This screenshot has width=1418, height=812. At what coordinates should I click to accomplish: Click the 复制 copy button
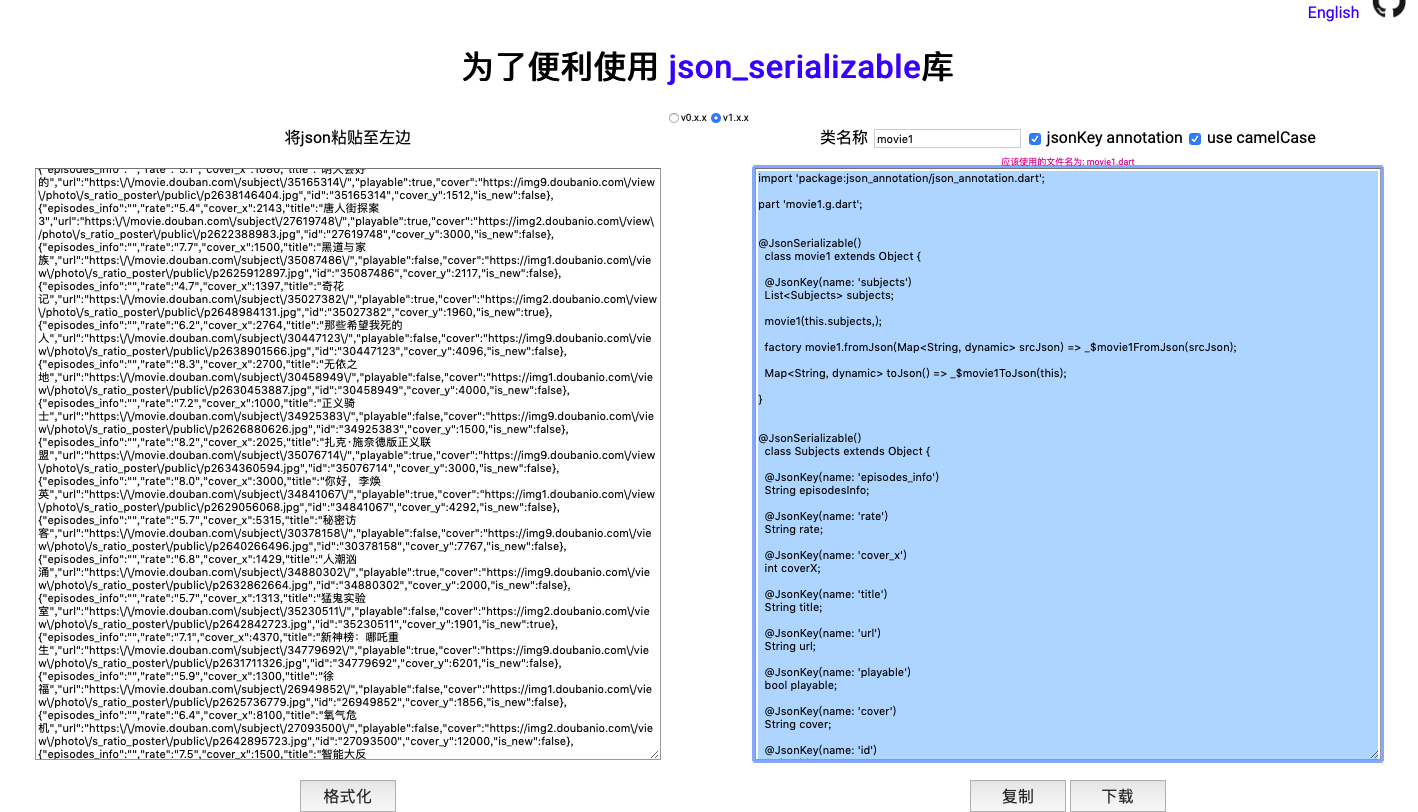(x=1018, y=796)
